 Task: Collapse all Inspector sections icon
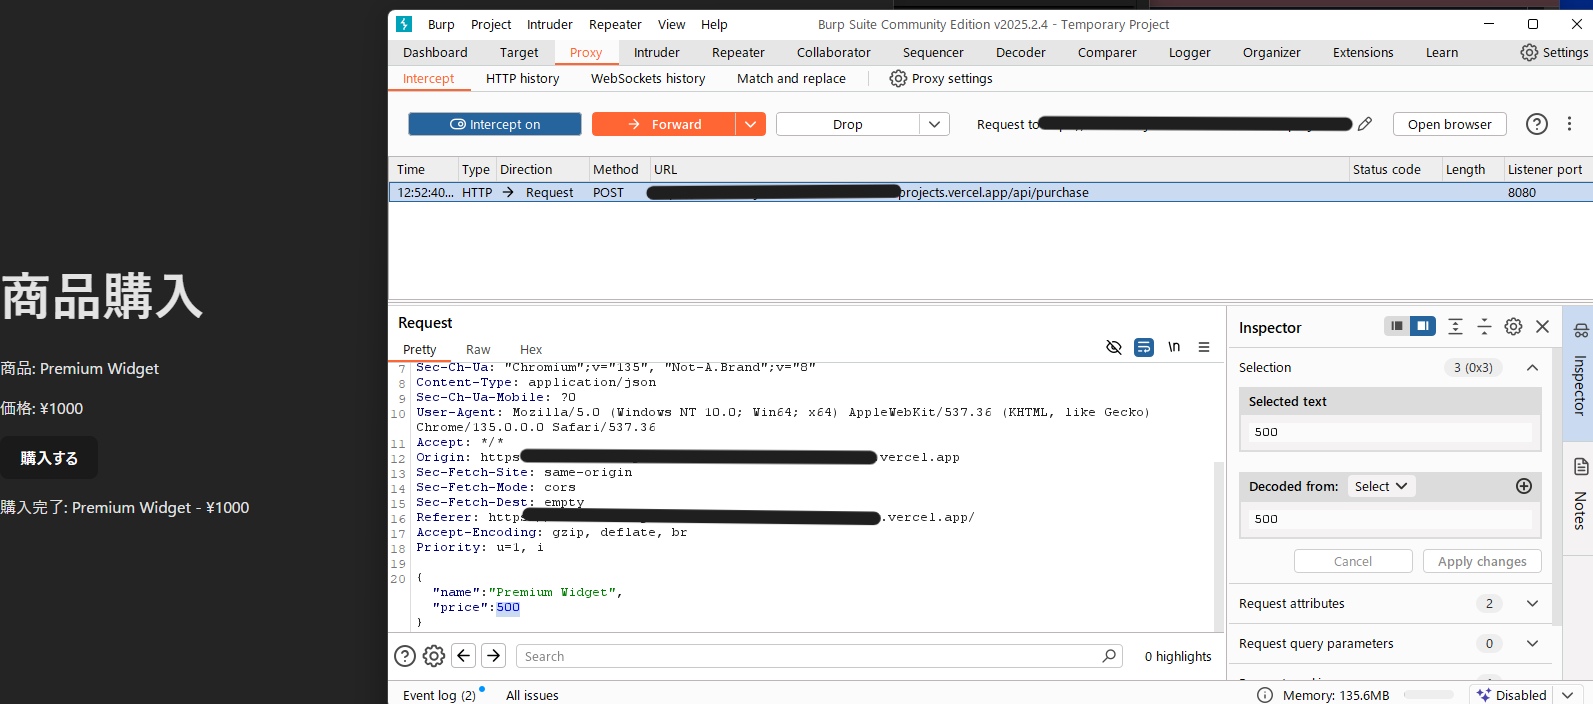click(x=1484, y=326)
